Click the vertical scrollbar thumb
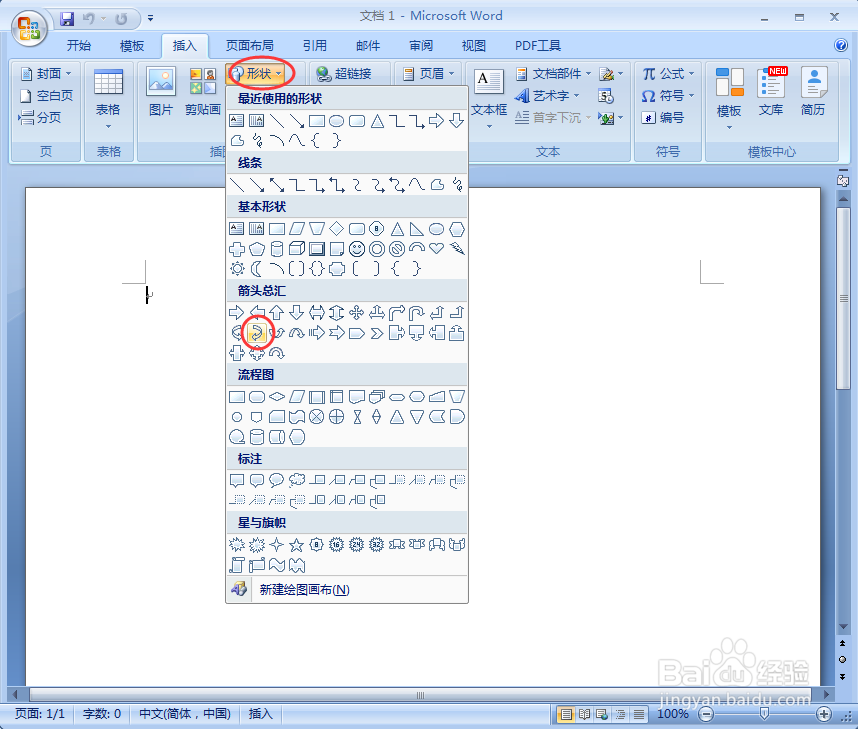This screenshot has width=858, height=729. pos(843,298)
